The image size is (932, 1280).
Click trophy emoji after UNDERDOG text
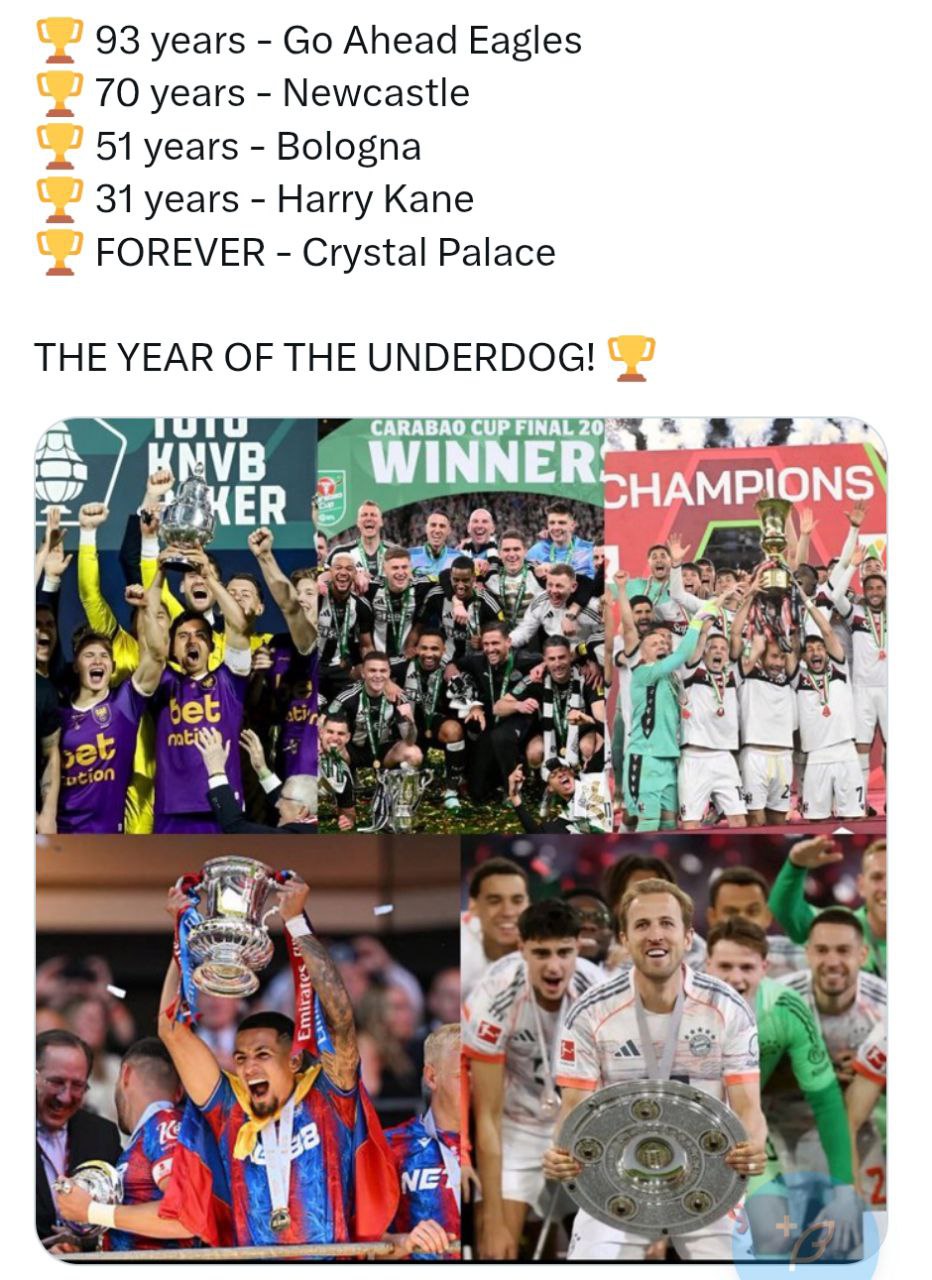pos(631,357)
